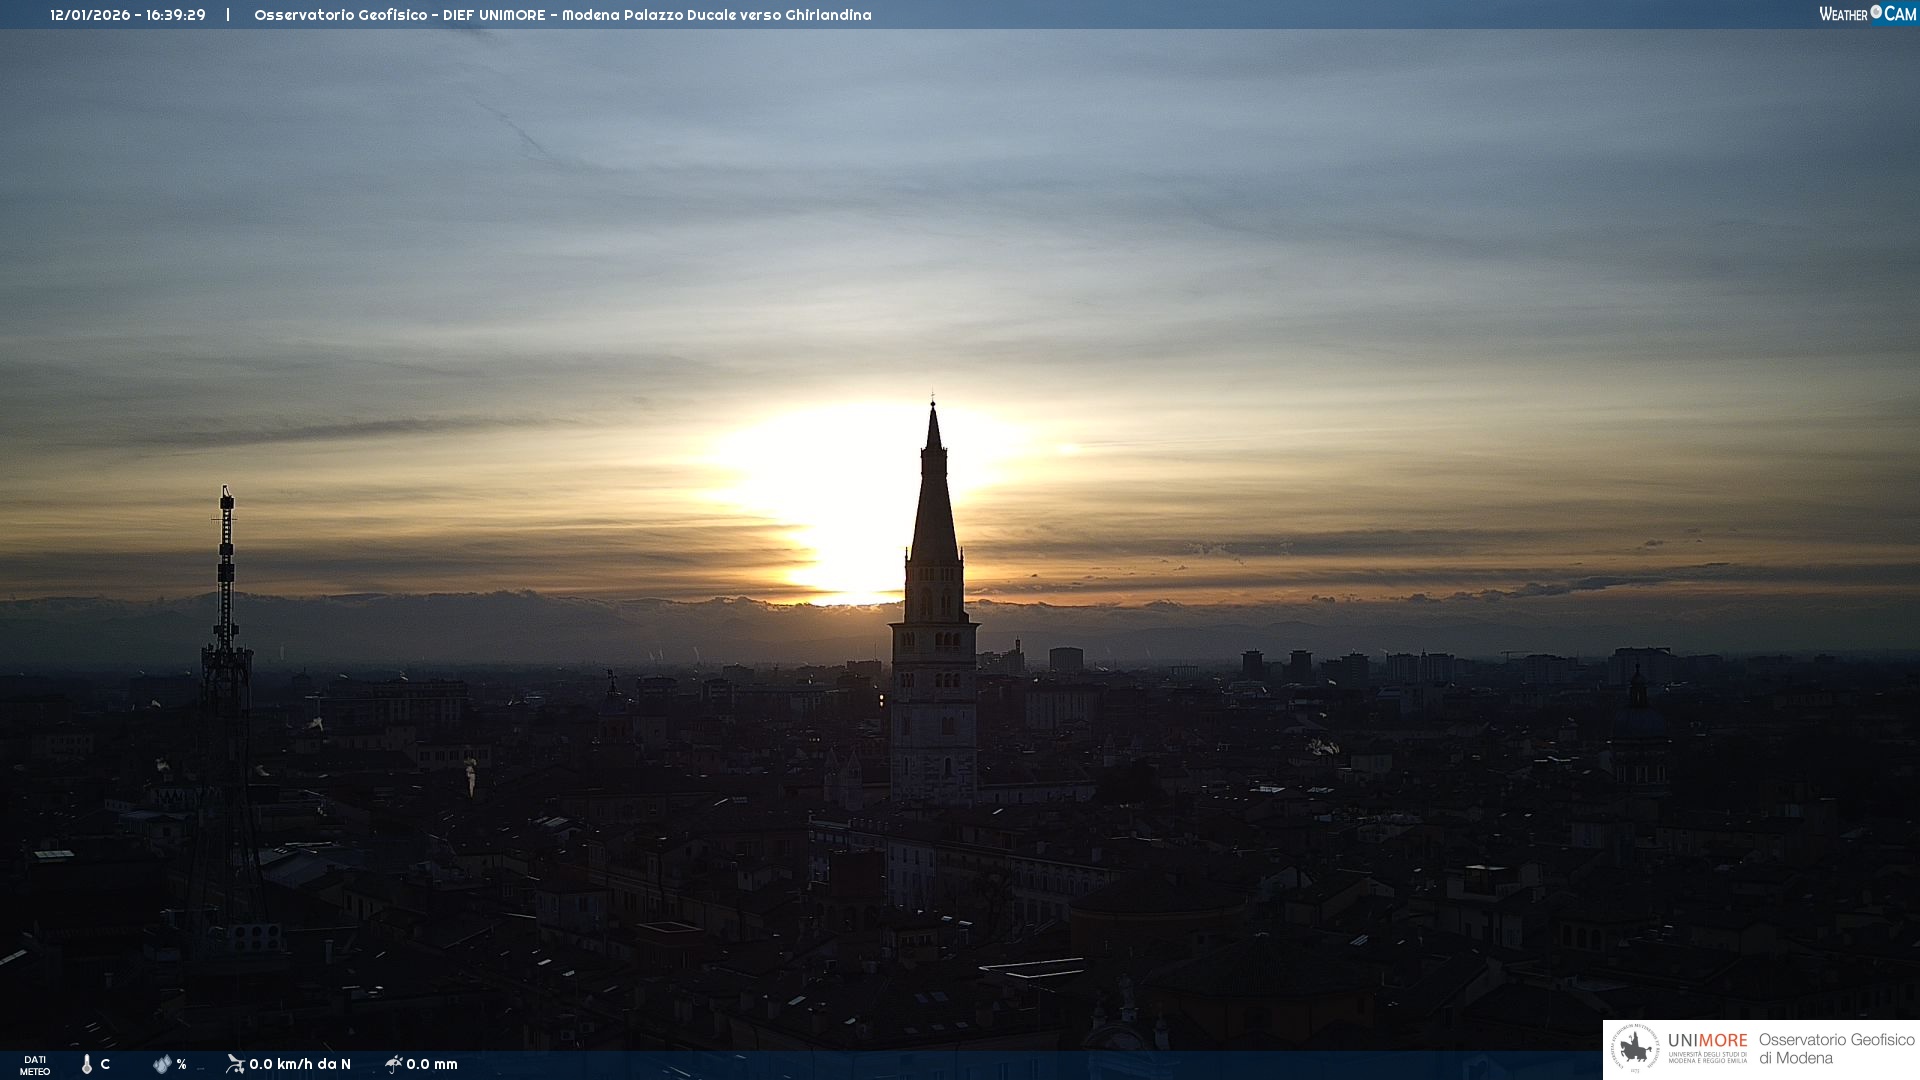
Task: Click the DATI METEO label
Action: pos(35,1065)
